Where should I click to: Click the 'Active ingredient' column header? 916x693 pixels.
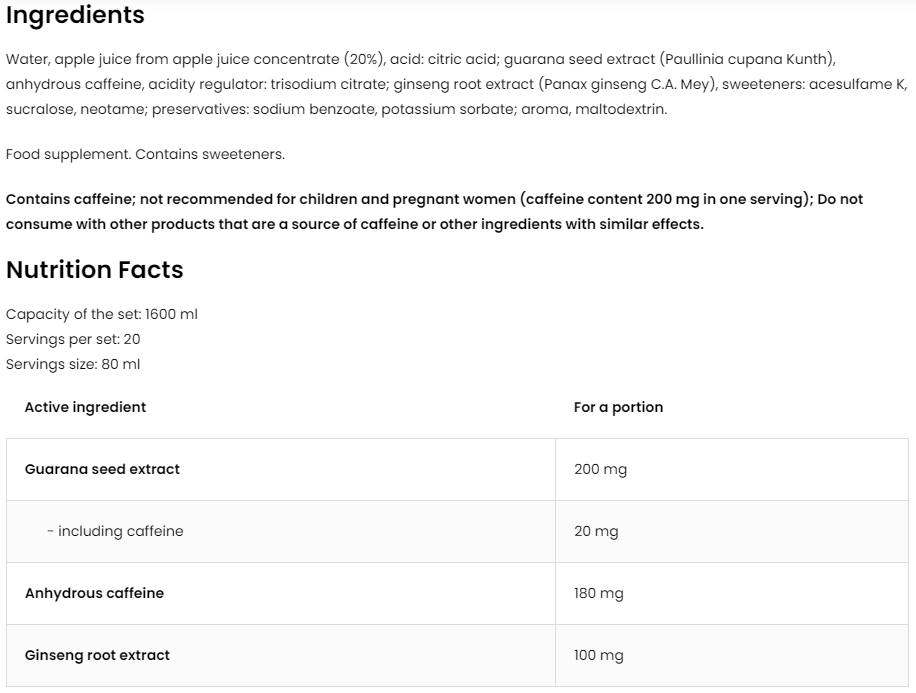click(85, 407)
